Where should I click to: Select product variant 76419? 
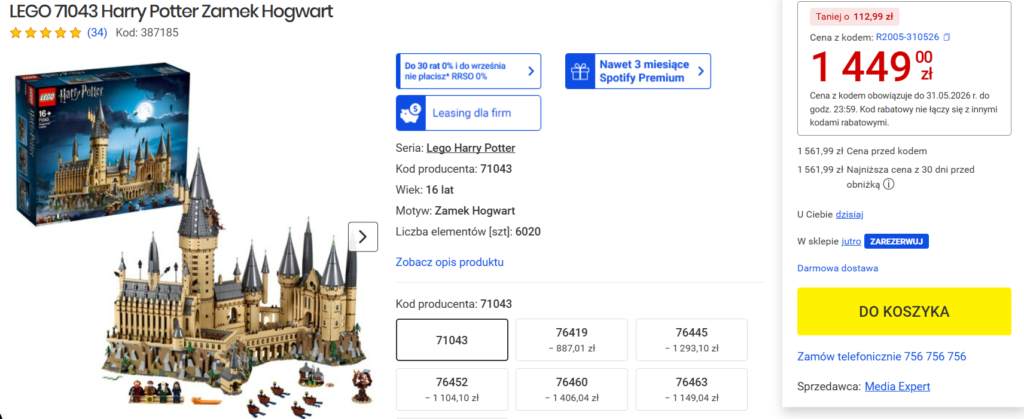coord(571,339)
